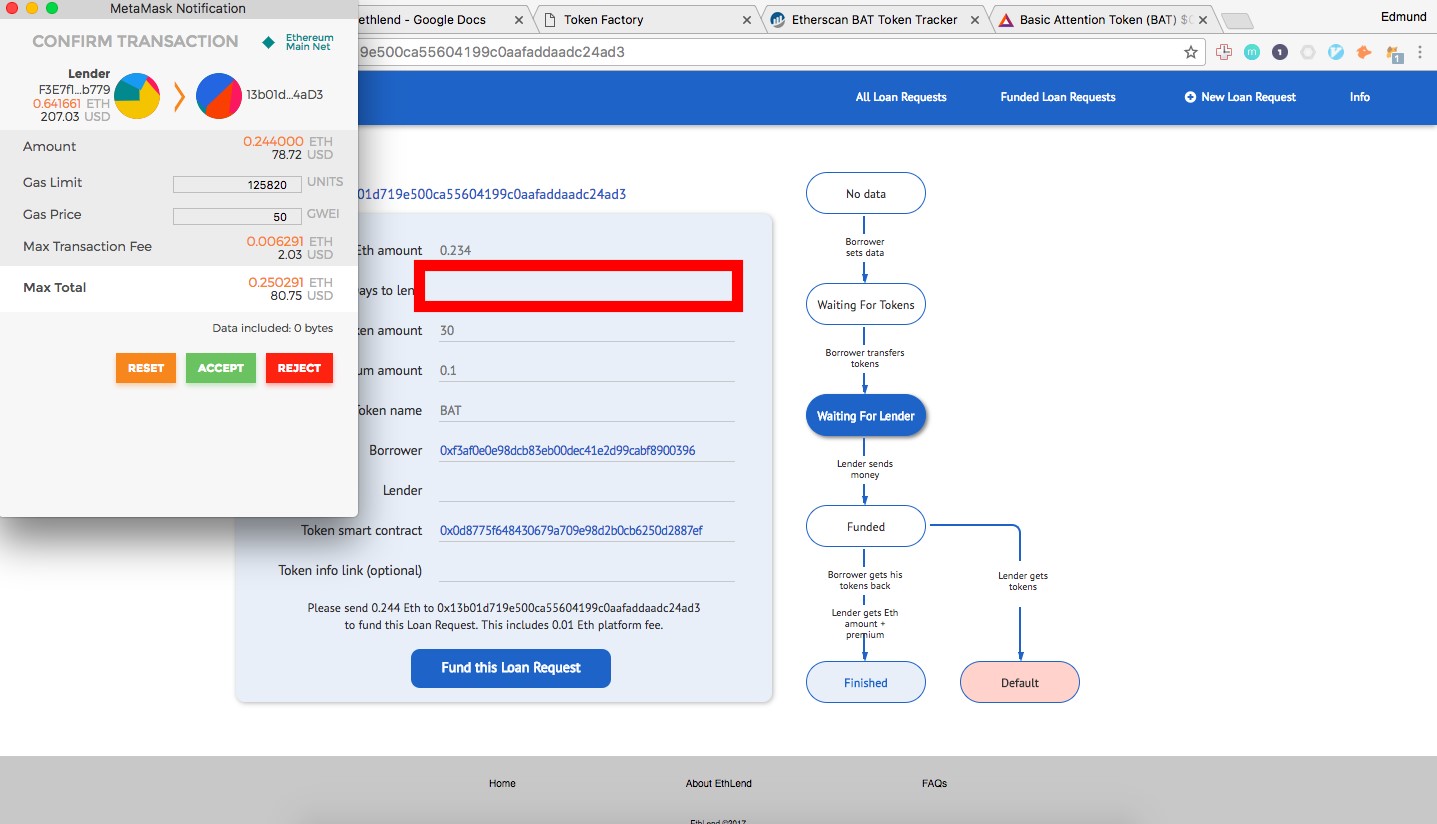Open the grey hexagon extension
1437x824 pixels.
(1307, 52)
